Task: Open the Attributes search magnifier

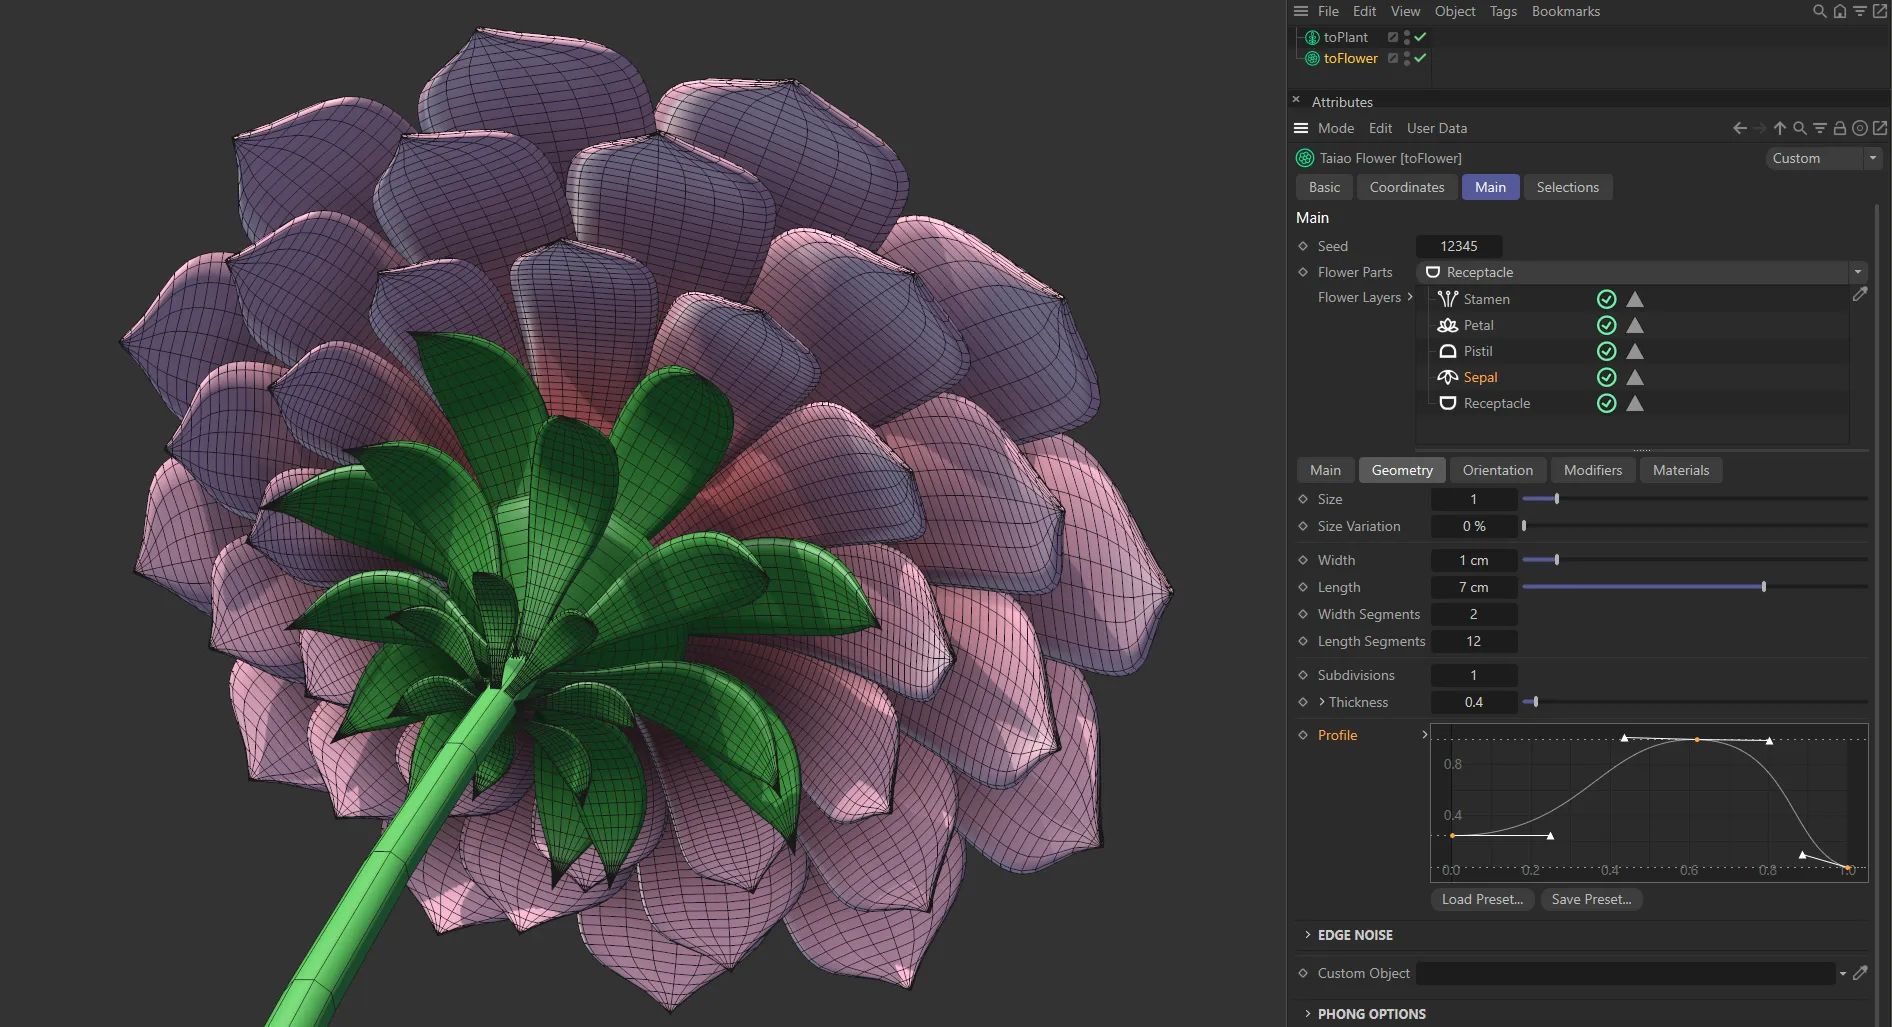Action: (1800, 128)
